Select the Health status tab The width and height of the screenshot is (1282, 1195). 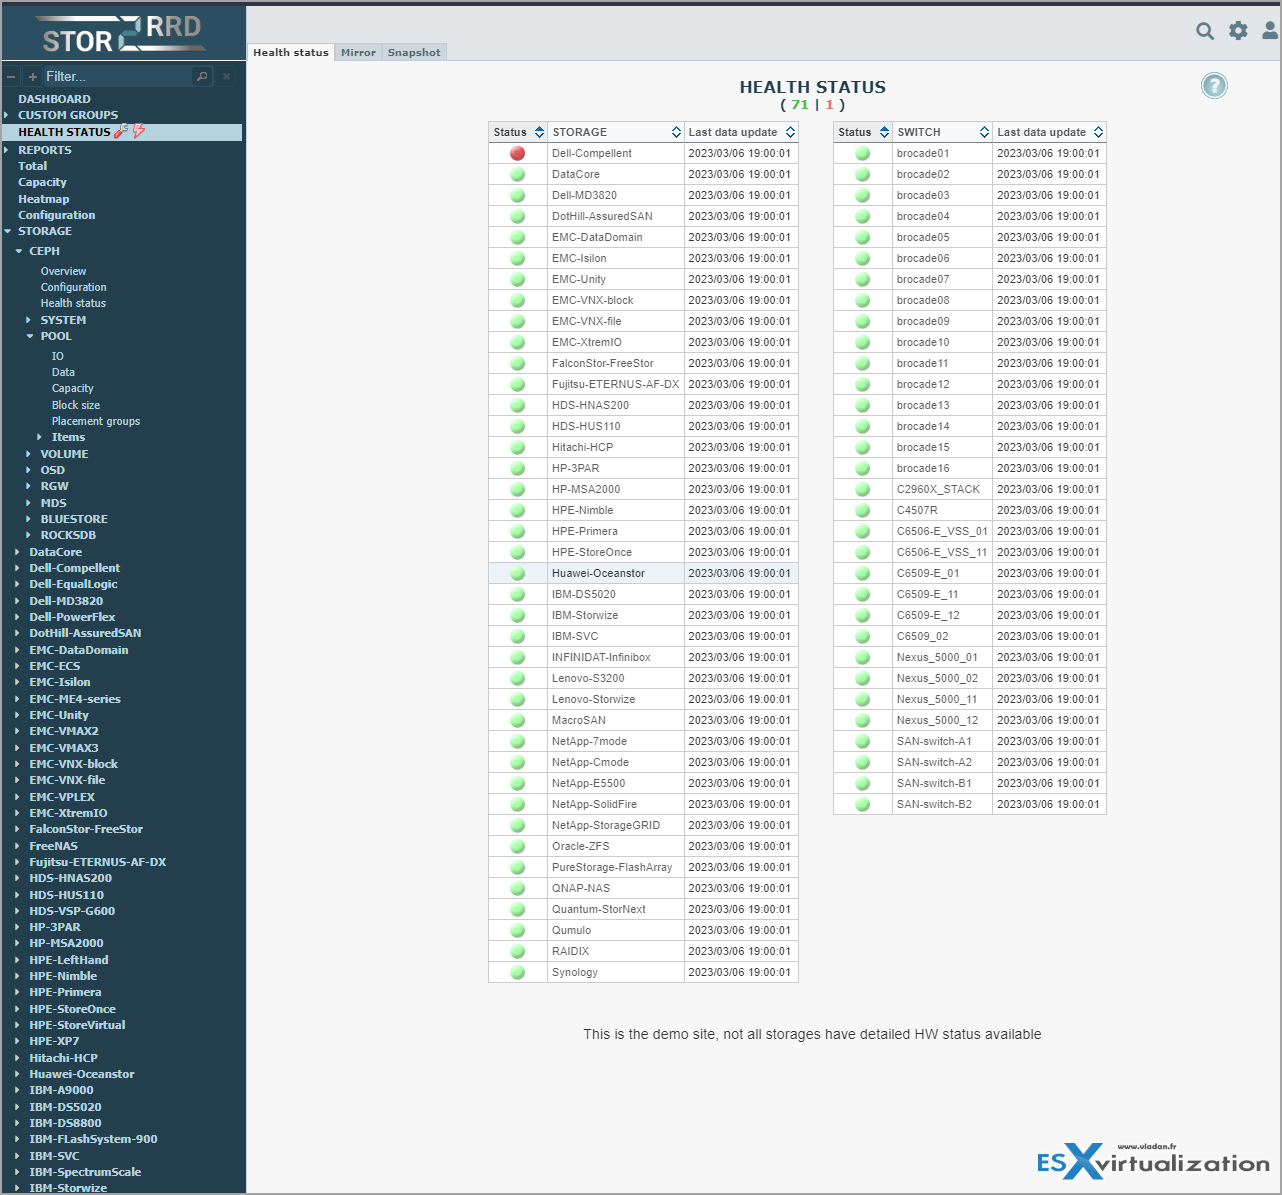[291, 52]
